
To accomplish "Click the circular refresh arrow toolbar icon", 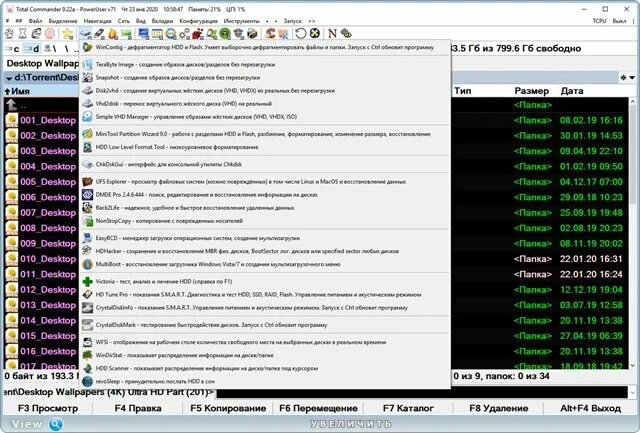I will (300, 33).
